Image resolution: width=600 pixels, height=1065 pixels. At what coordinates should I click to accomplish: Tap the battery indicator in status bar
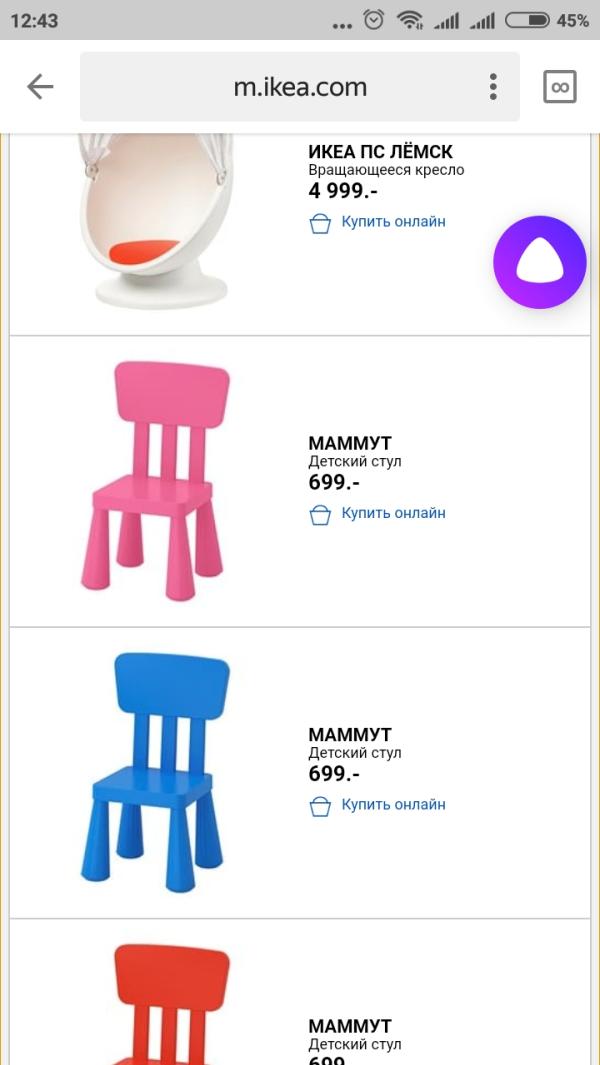(527, 20)
